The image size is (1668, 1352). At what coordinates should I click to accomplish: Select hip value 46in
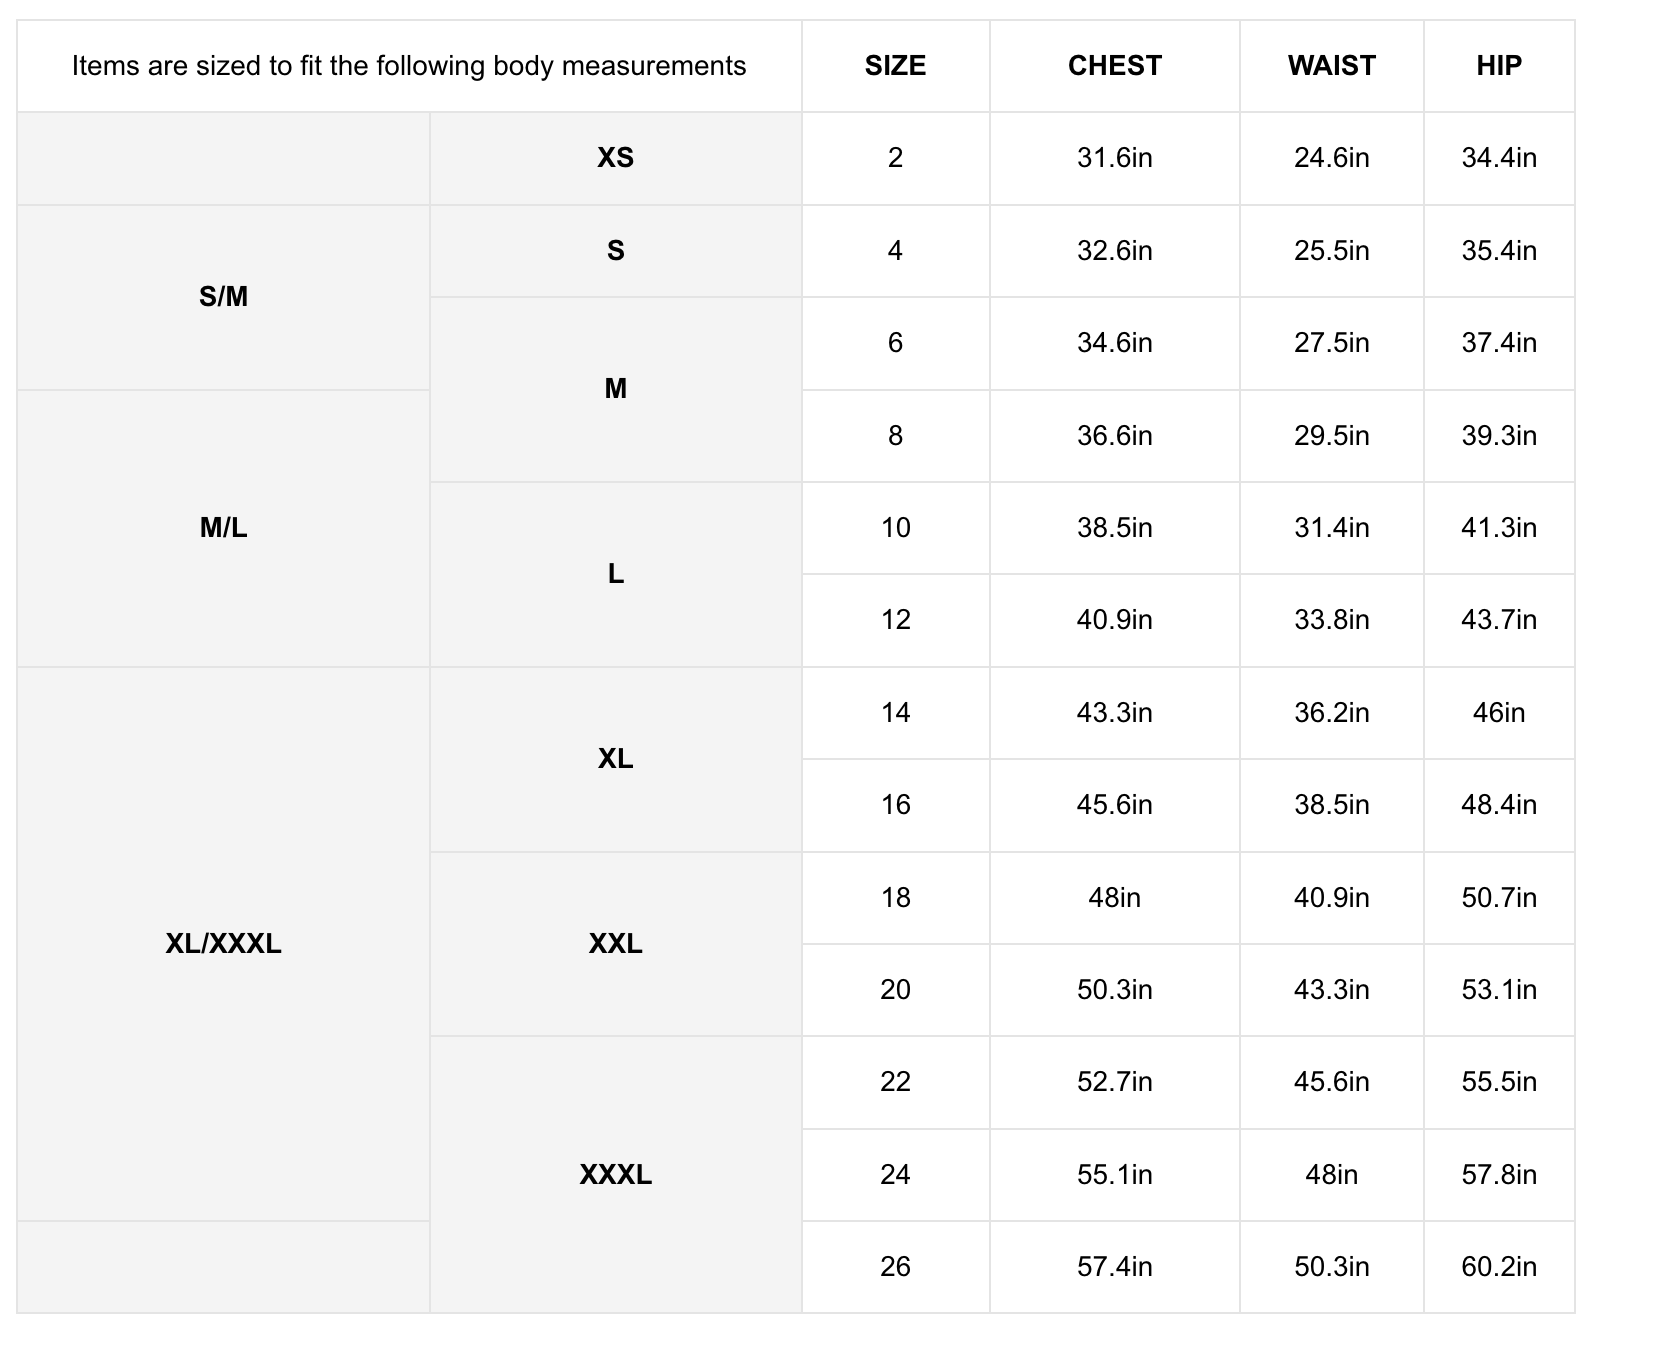[1498, 713]
